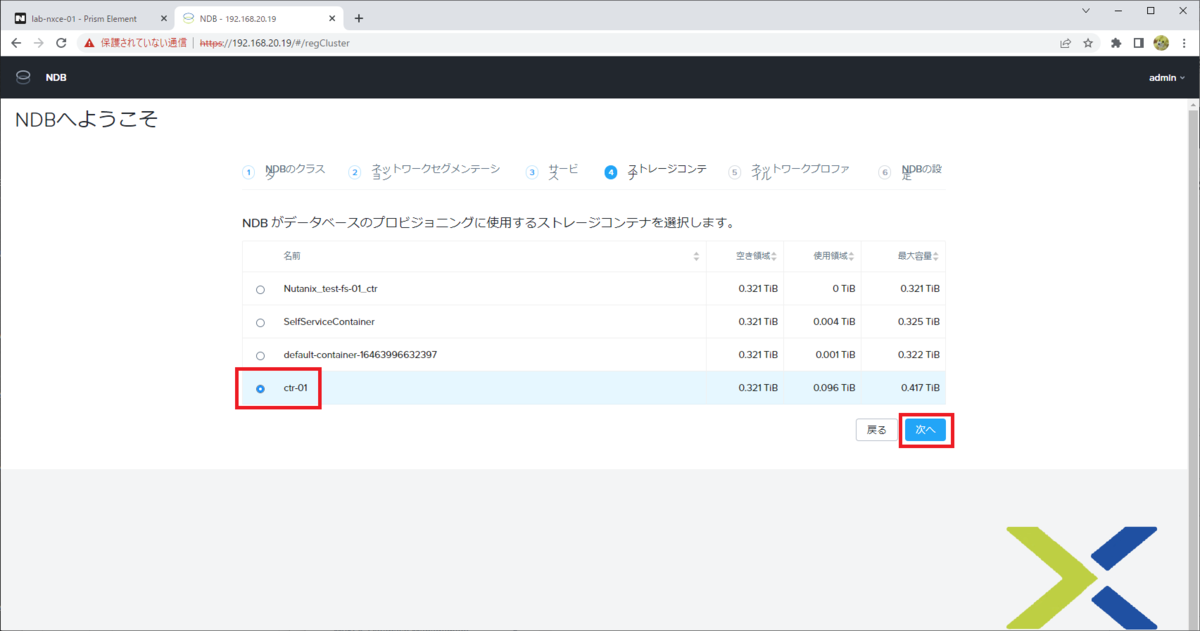1200x631 pixels.
Task: Sort table by 名前 column
Action: click(696, 257)
